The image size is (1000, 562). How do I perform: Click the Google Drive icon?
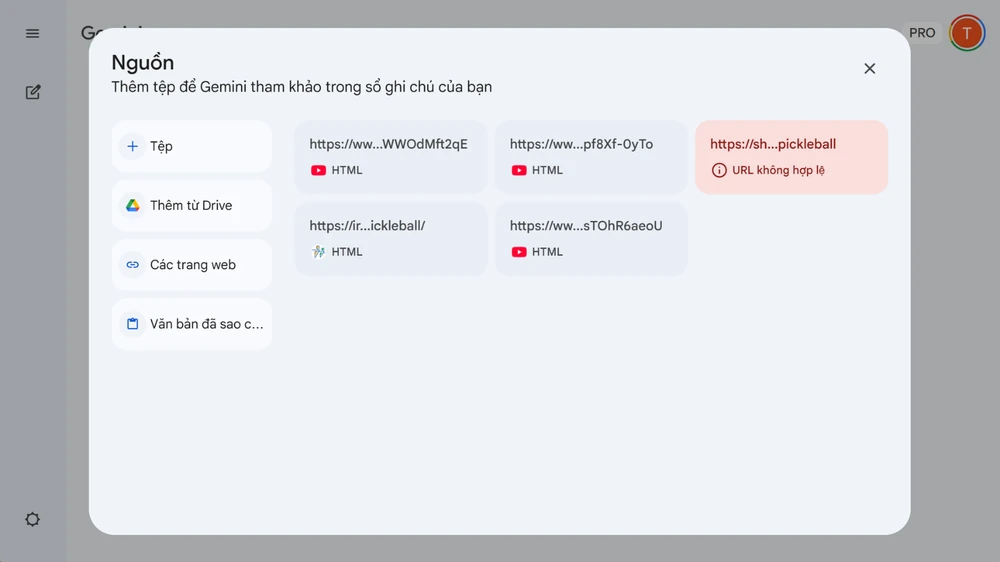point(132,205)
